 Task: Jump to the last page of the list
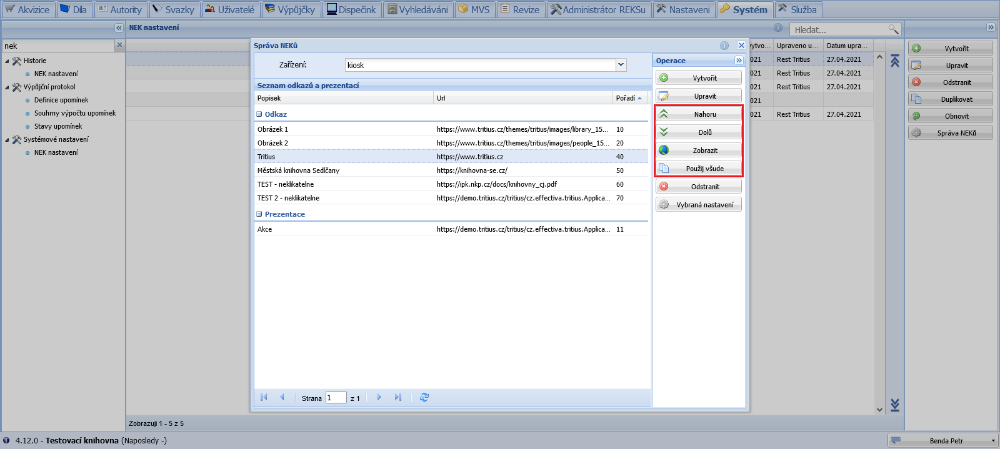pos(398,397)
